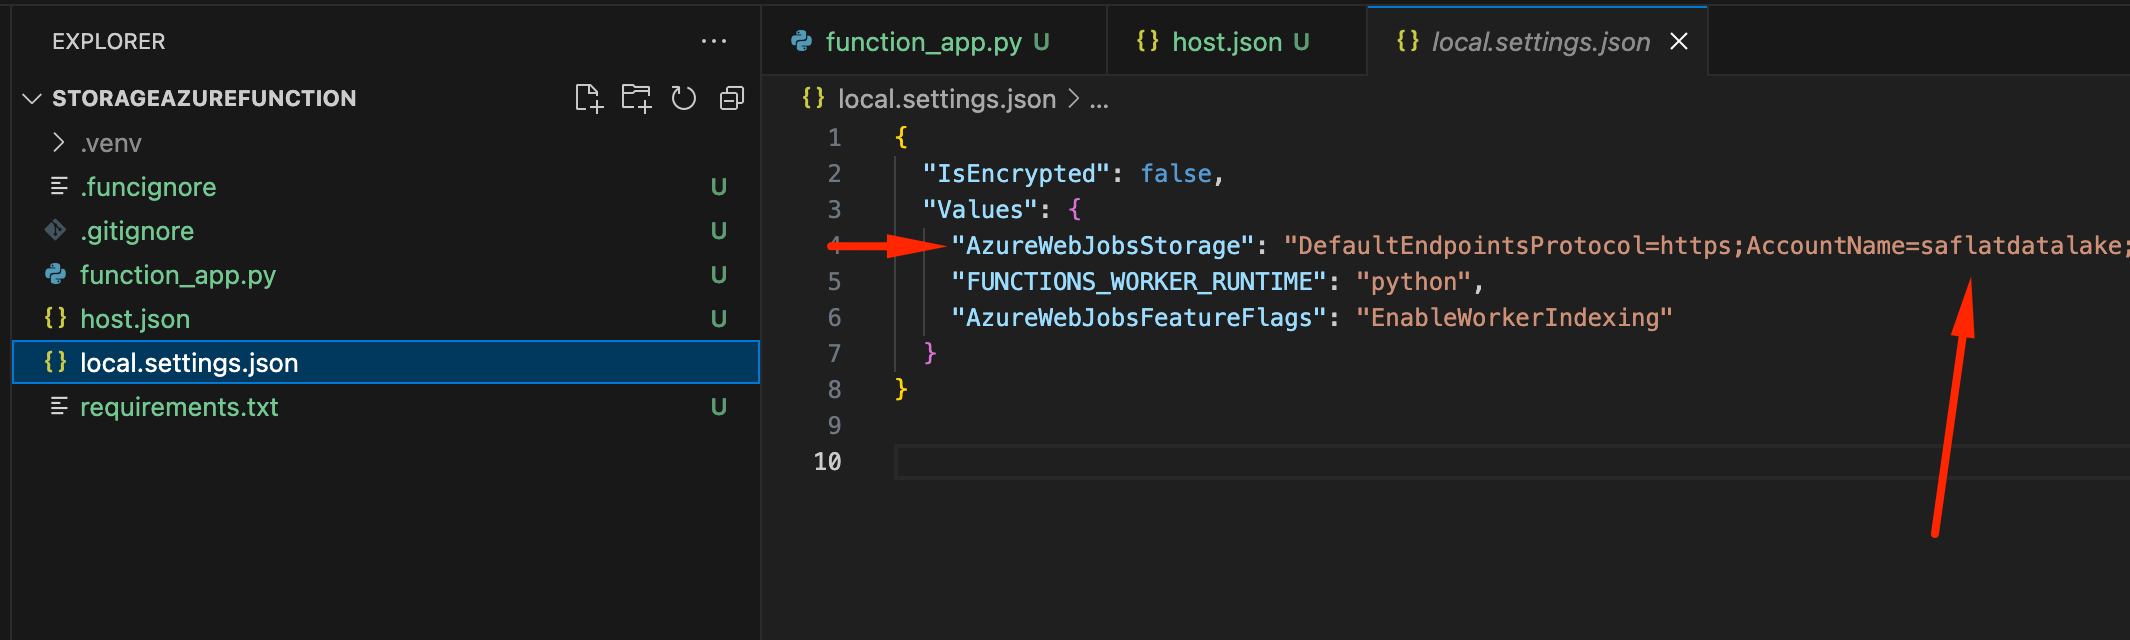The width and height of the screenshot is (2130, 640).
Task: Click requirements.txt file lines icon
Action: [x=59, y=406]
